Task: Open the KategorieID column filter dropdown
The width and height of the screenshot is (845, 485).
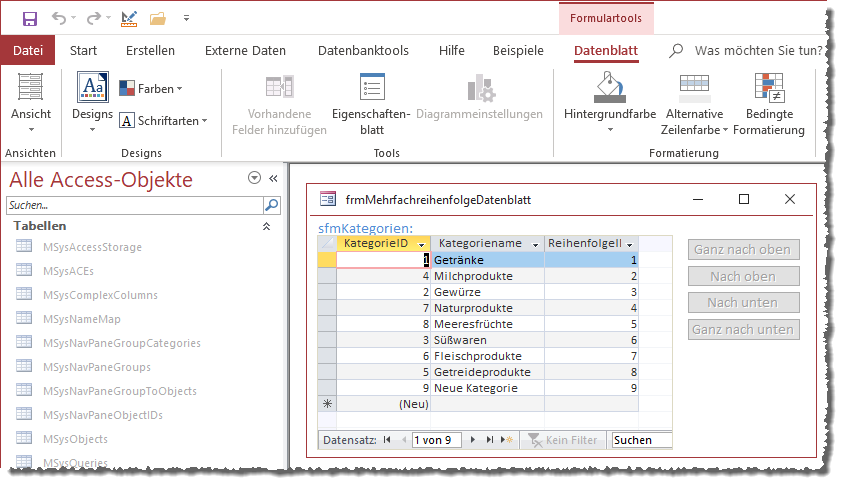Action: (421, 245)
